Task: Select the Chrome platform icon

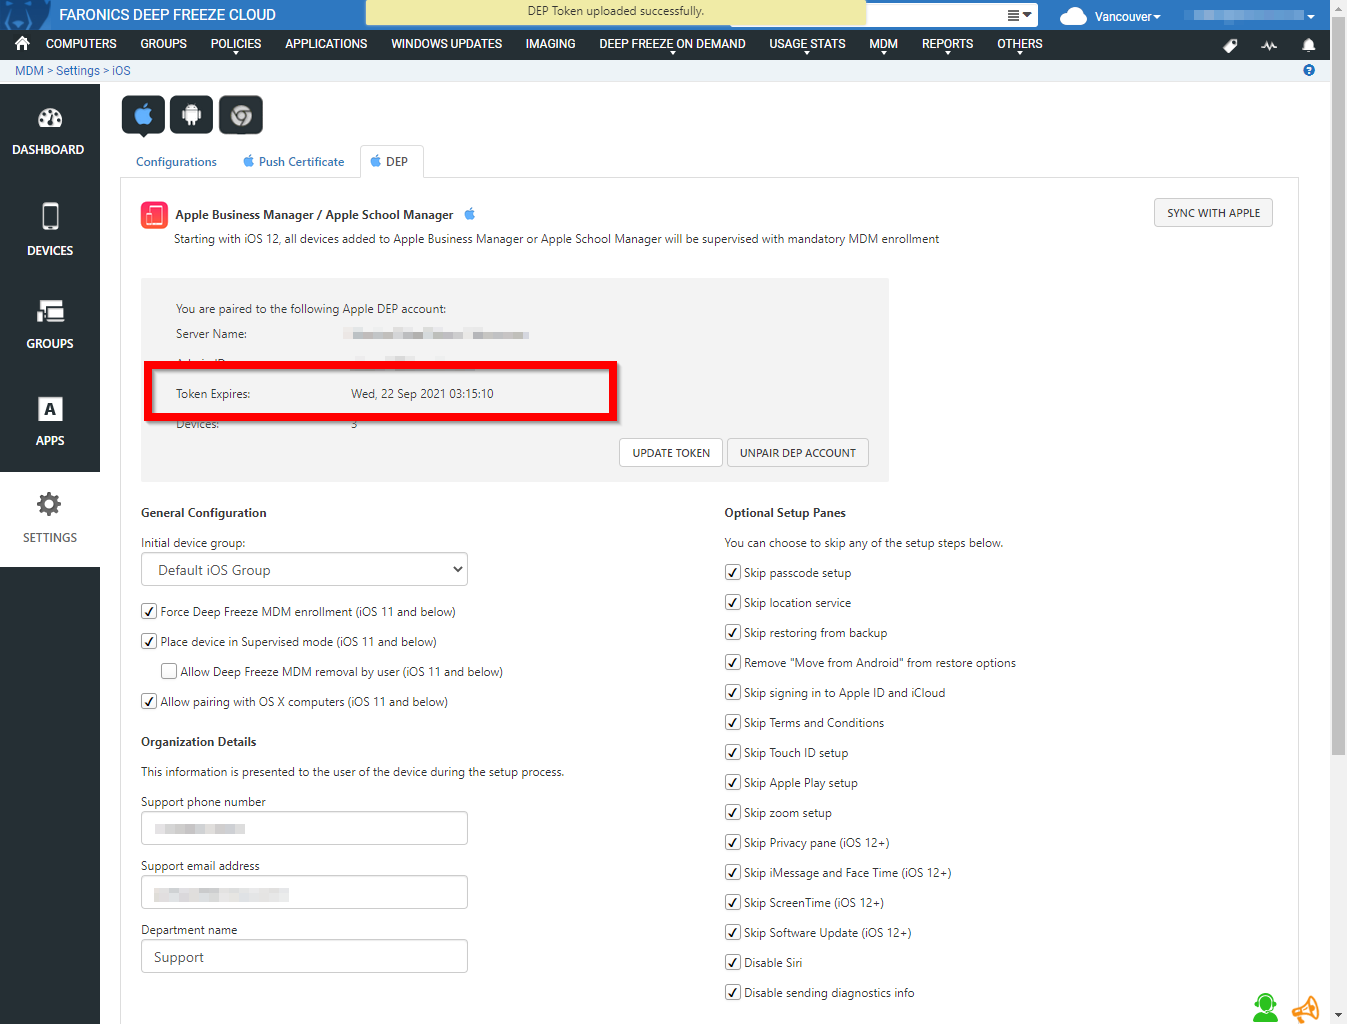Action: (241, 115)
